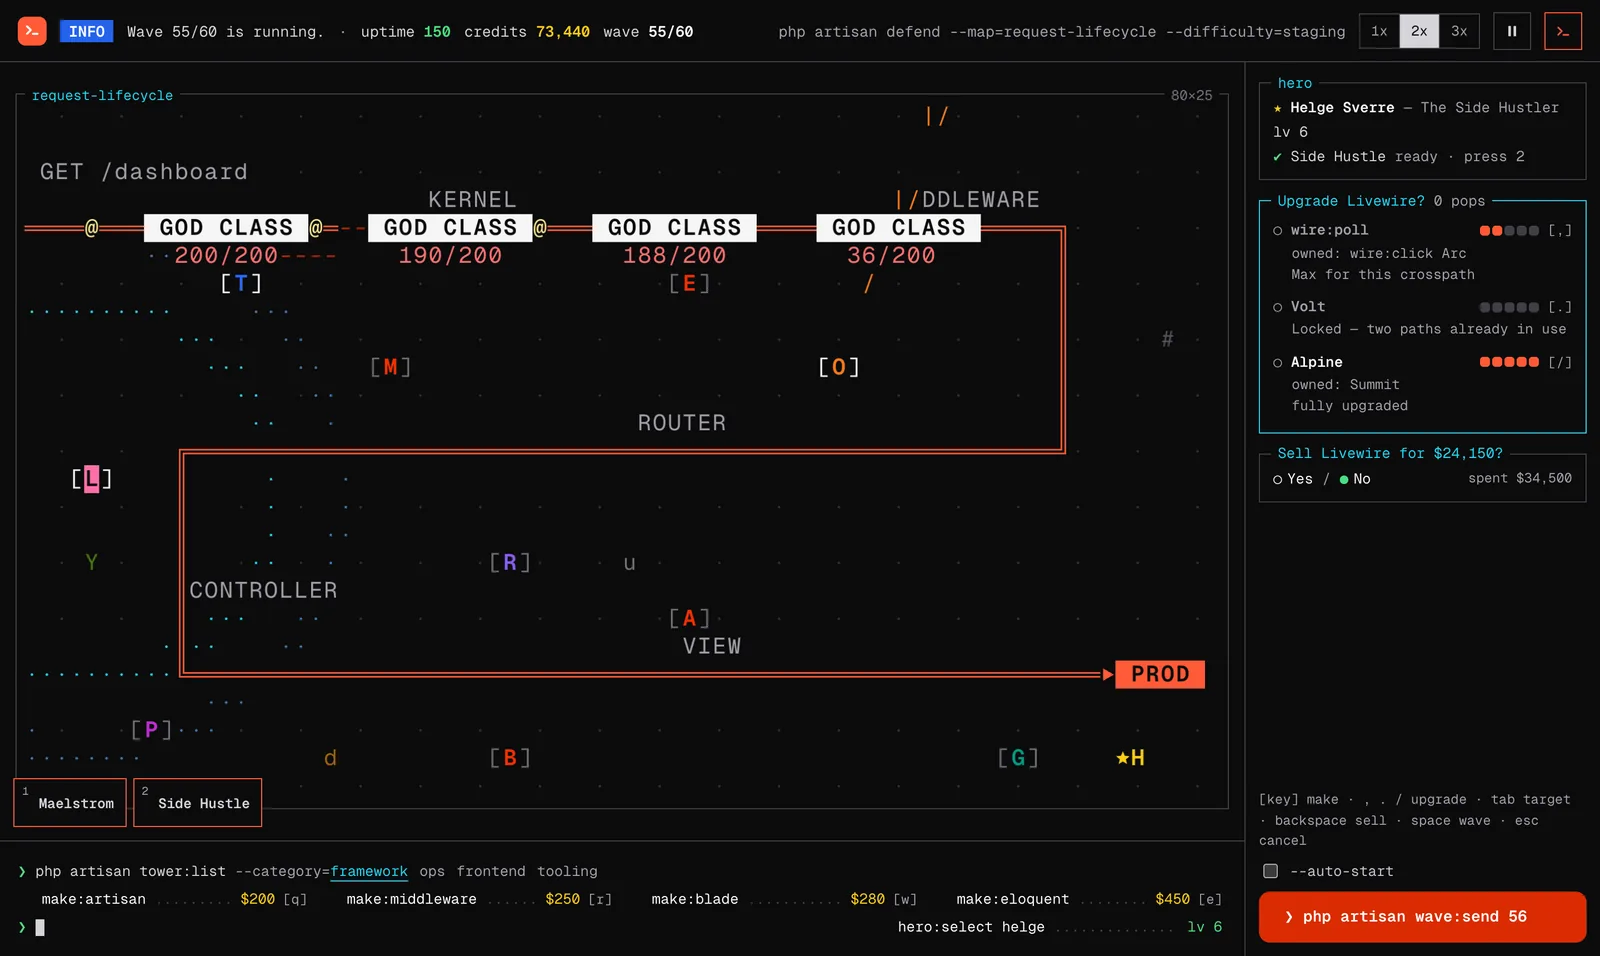Select the [M] tower on the map

point(390,367)
